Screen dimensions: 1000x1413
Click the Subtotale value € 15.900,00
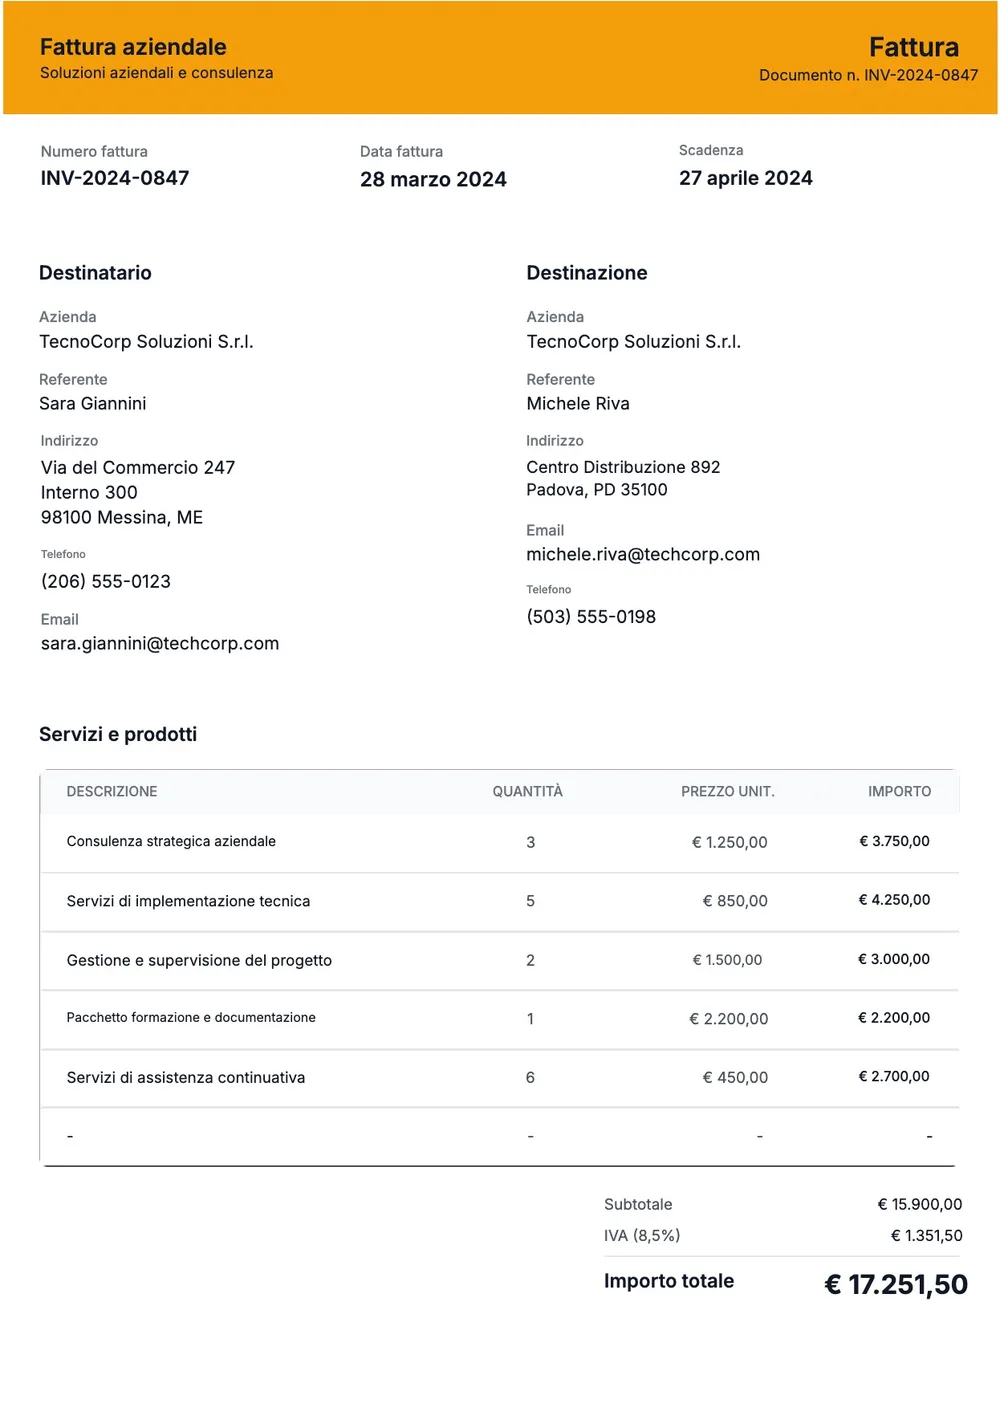(x=920, y=1205)
